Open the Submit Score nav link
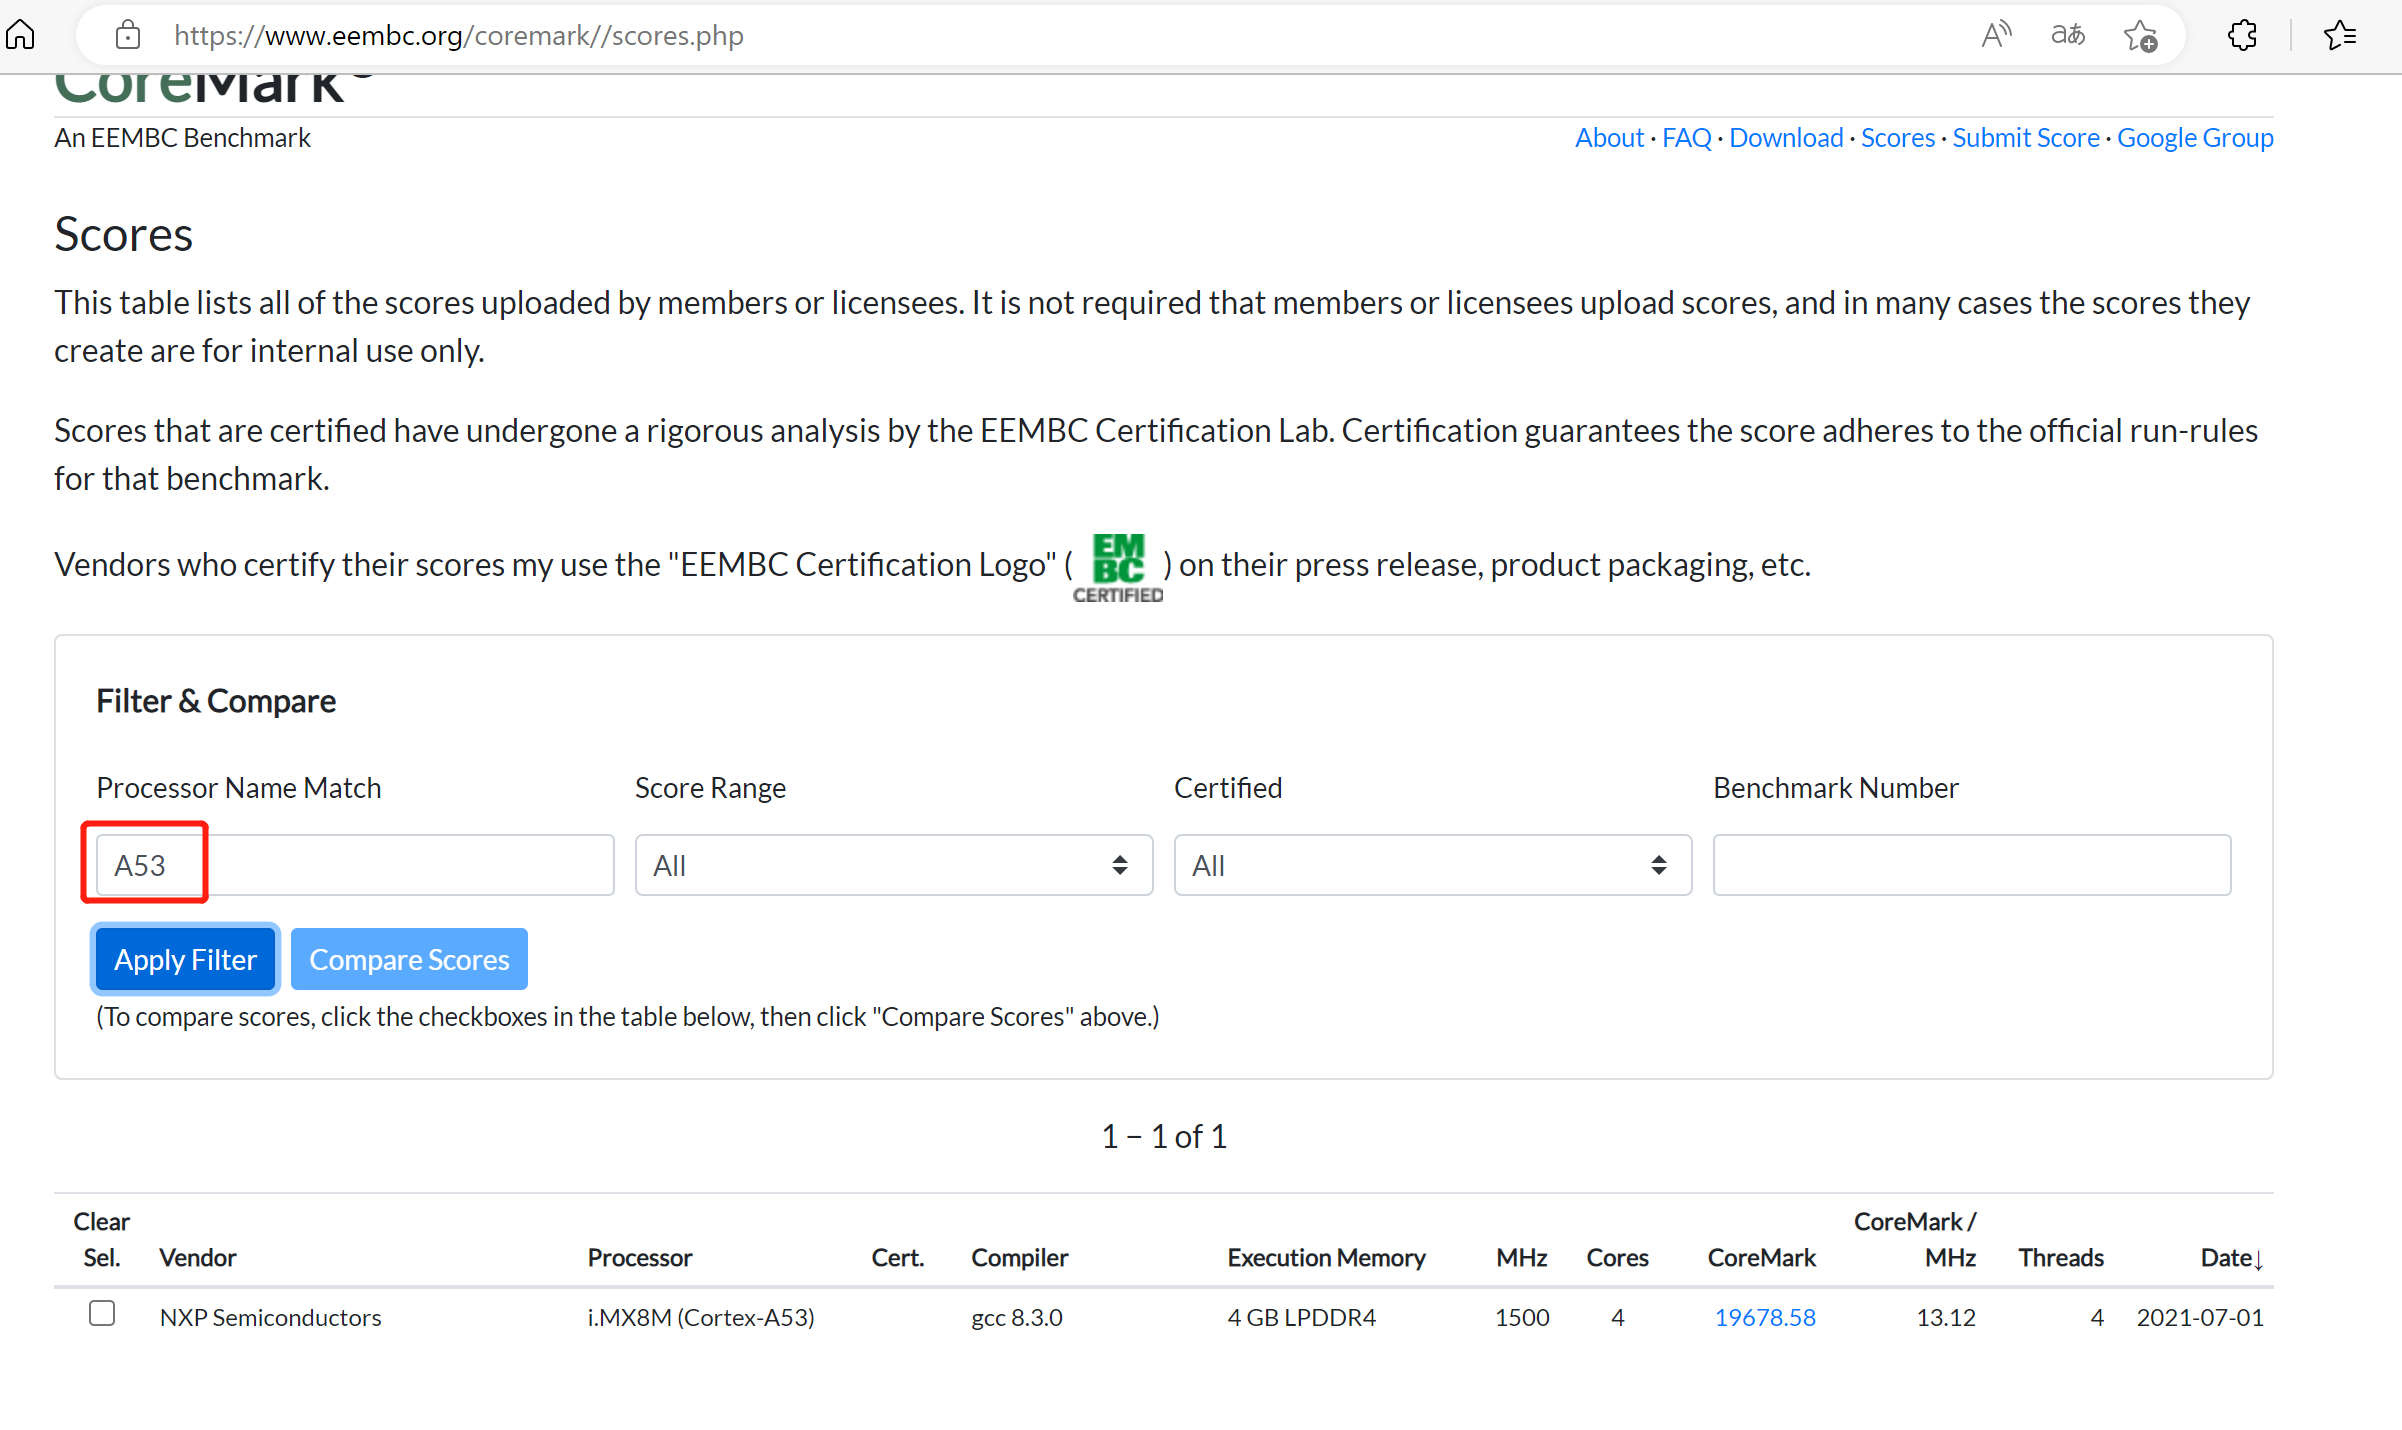2402x1430 pixels. coord(2025,137)
